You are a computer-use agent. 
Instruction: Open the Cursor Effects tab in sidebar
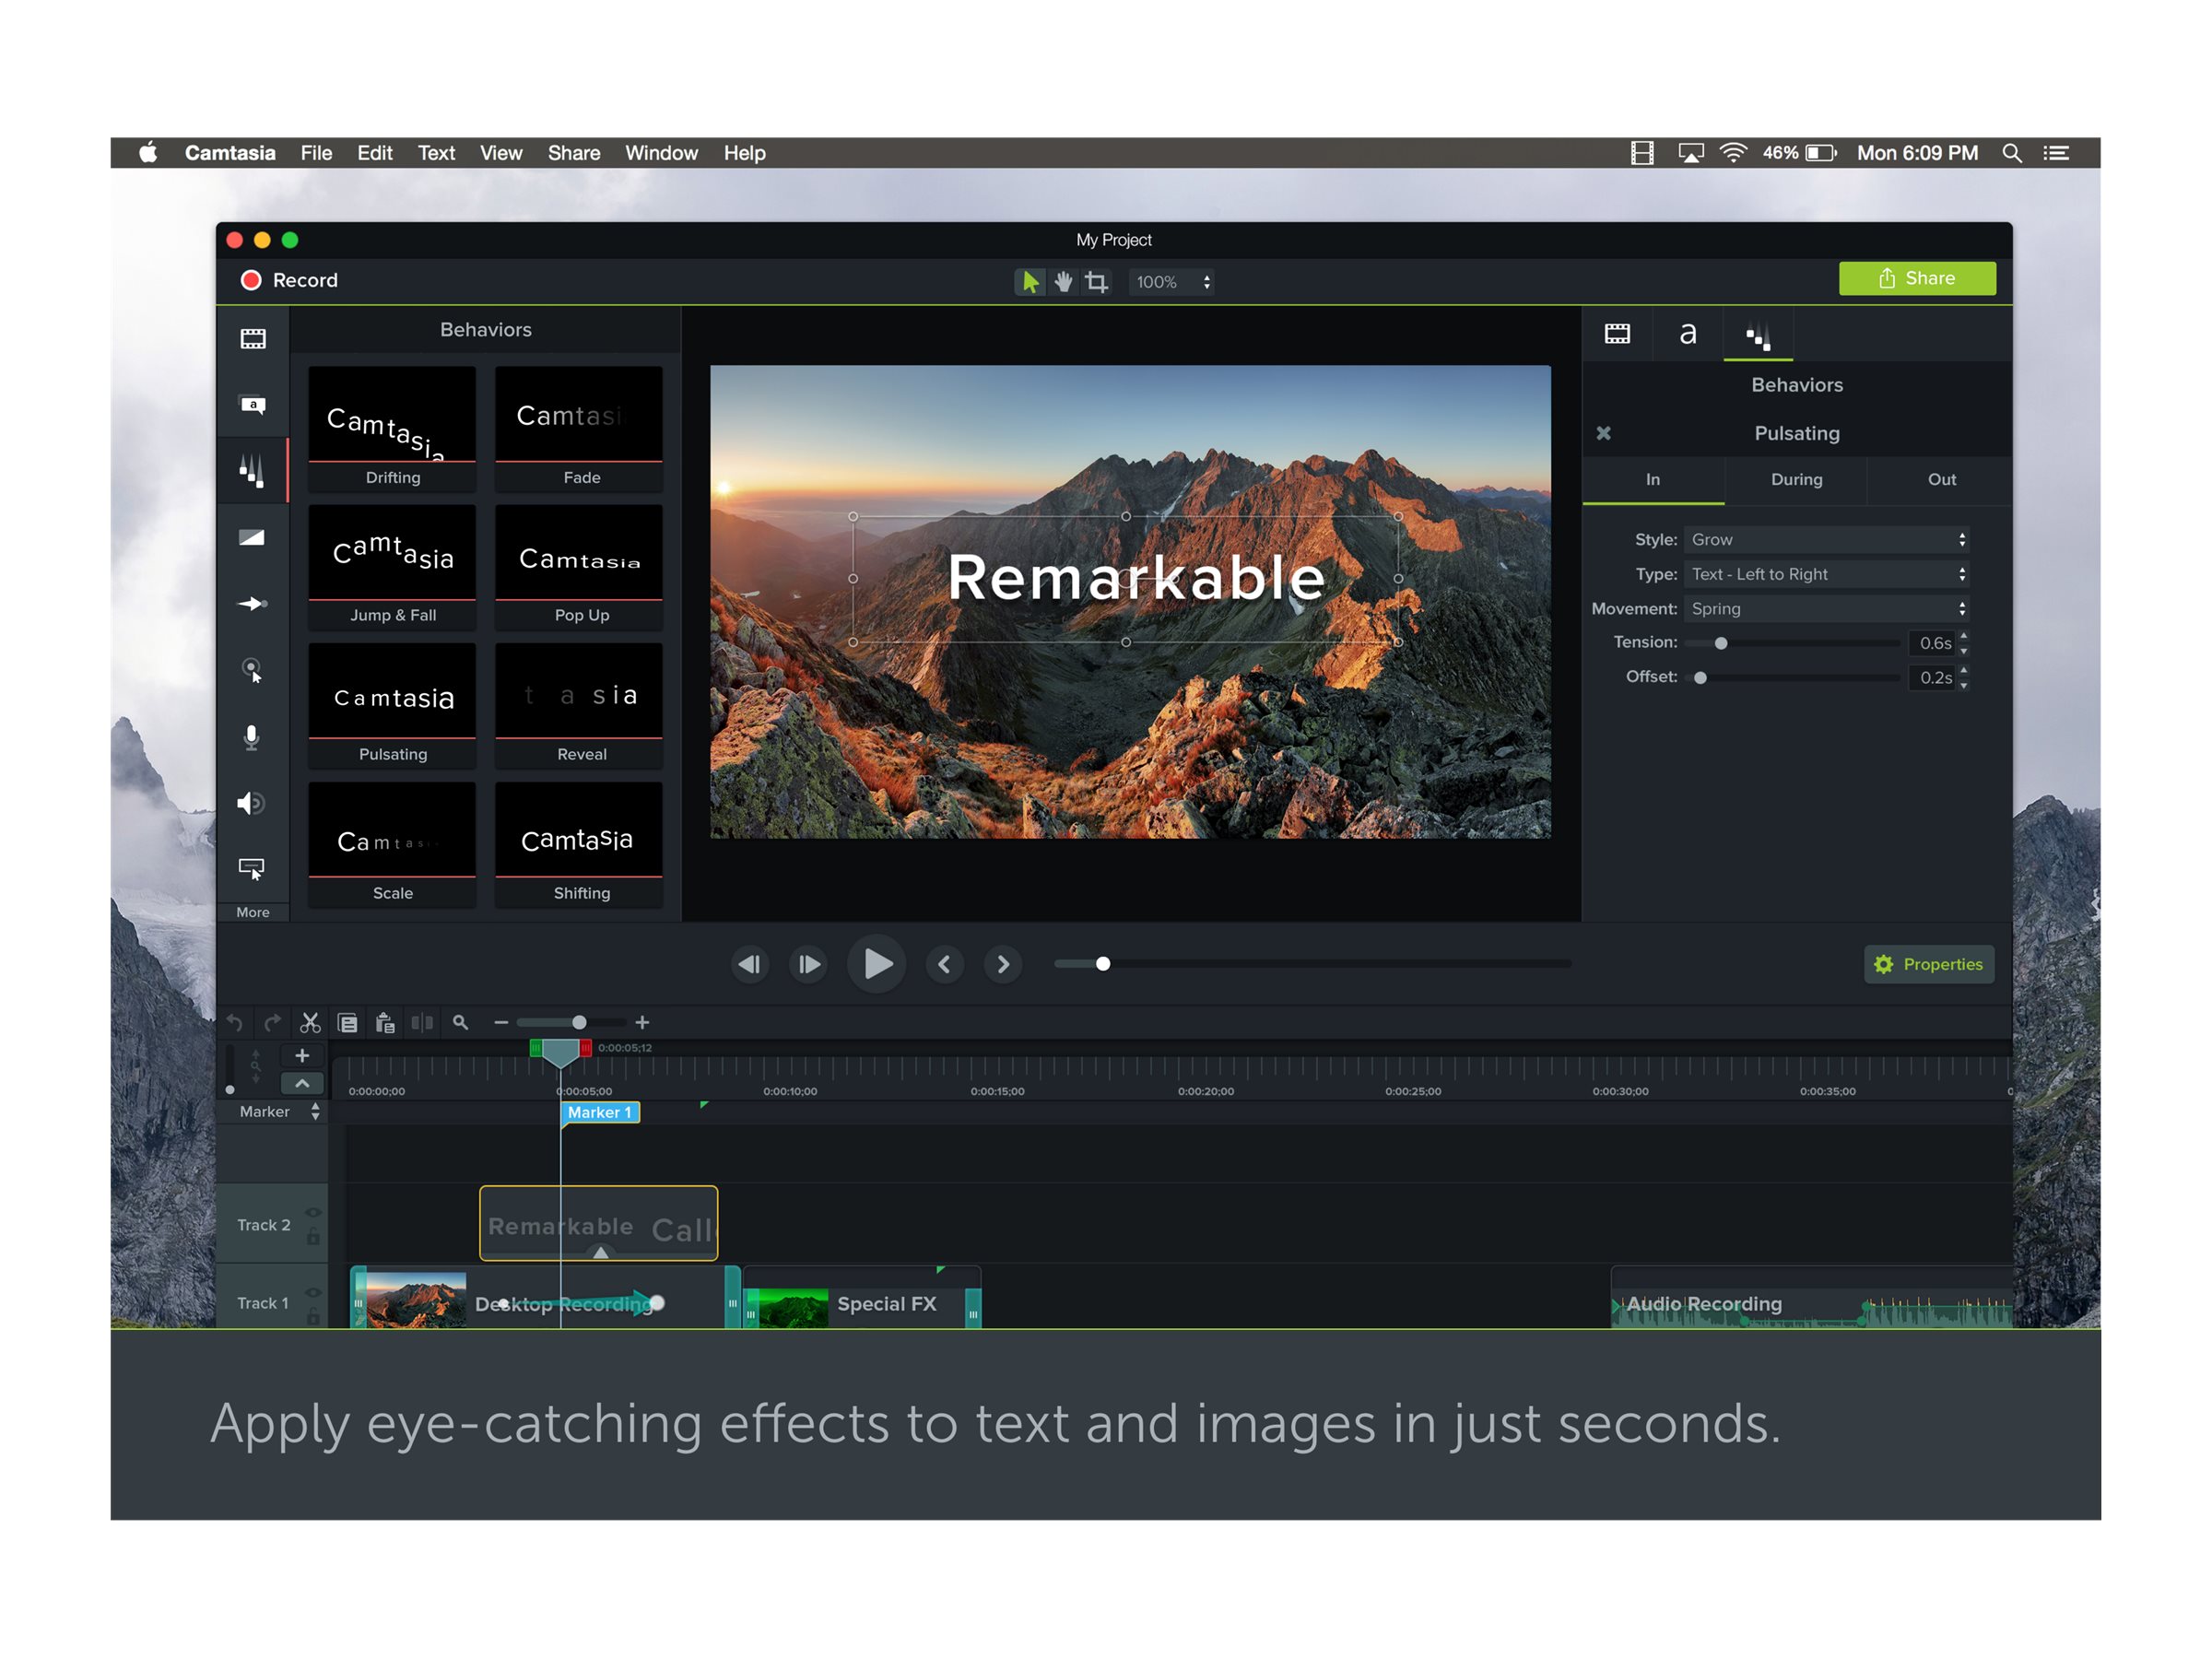coord(252,669)
